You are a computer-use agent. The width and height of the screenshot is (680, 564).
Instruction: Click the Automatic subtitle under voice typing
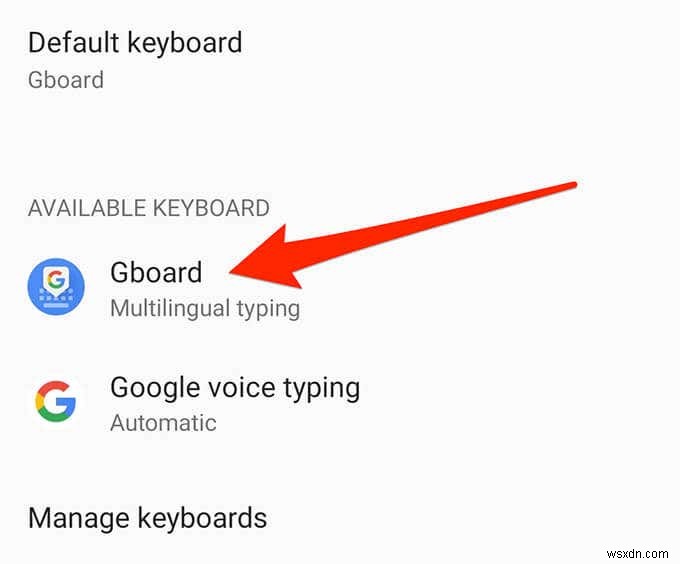[x=163, y=423]
